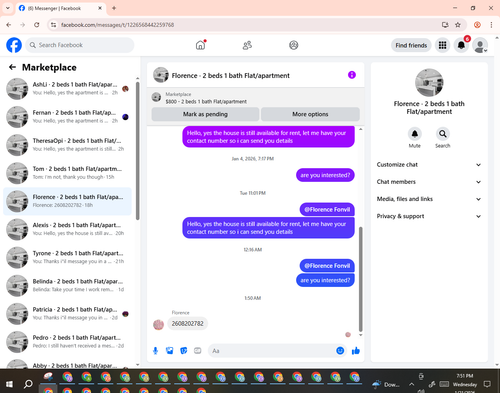Choose a sticker icon
This screenshot has width=500, height=393.
[184, 351]
